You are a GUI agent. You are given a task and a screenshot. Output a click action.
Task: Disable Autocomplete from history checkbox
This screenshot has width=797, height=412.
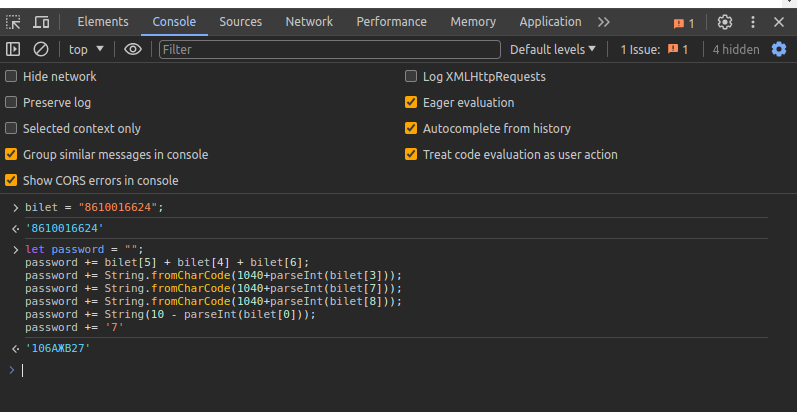411,129
